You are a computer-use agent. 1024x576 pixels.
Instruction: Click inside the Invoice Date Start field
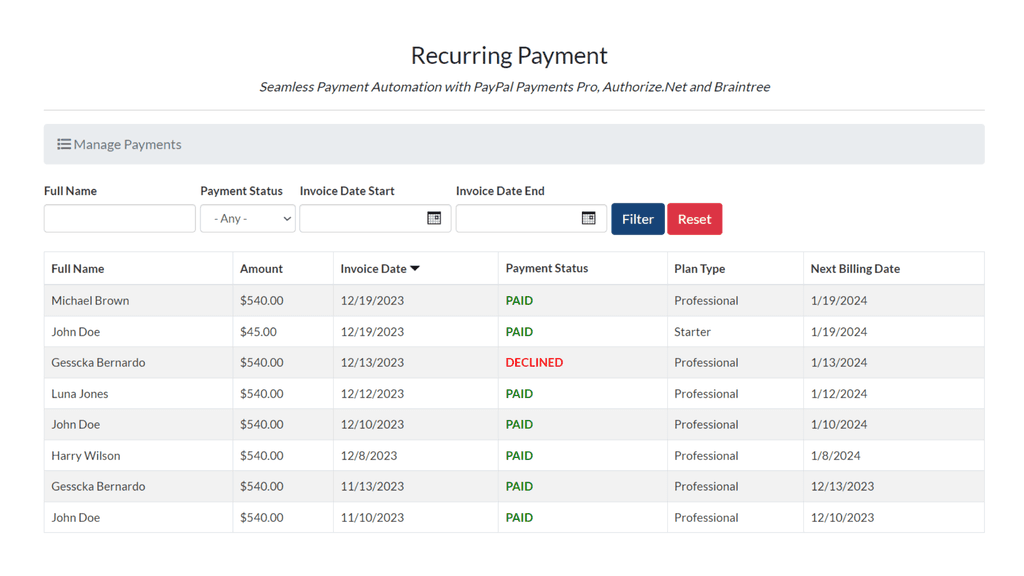coord(370,218)
